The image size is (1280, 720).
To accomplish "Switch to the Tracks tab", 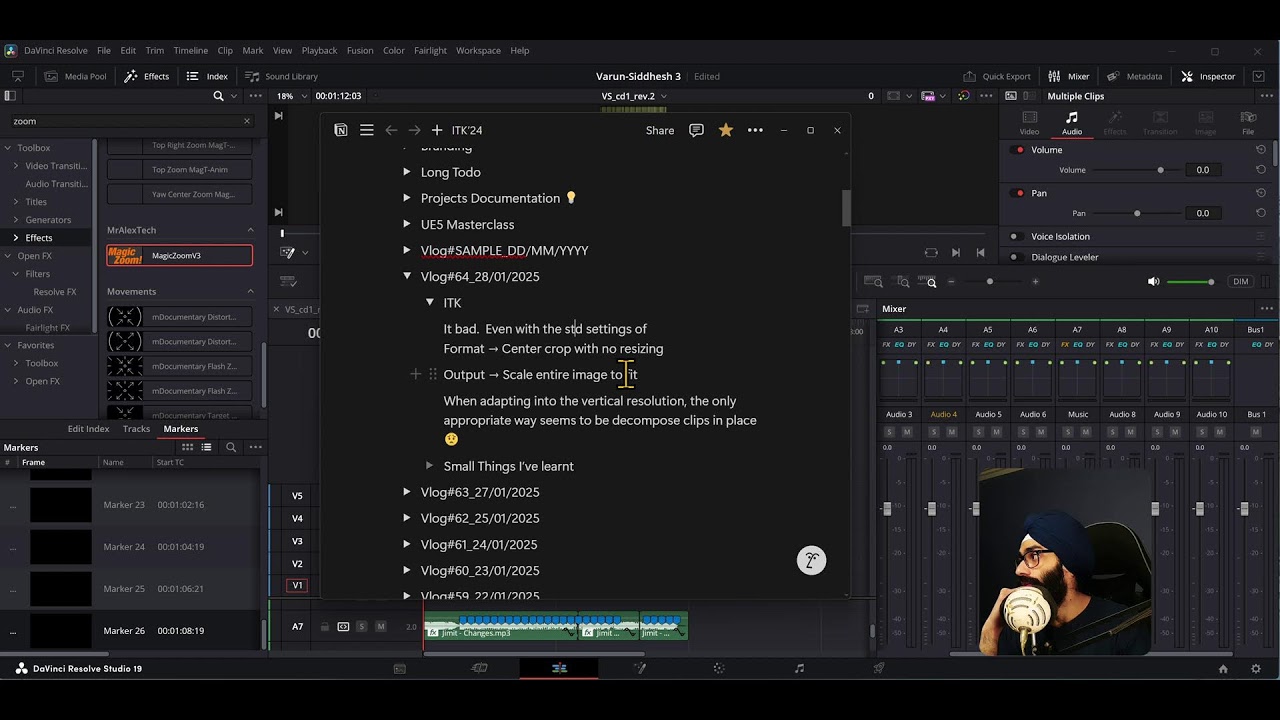I will (136, 429).
